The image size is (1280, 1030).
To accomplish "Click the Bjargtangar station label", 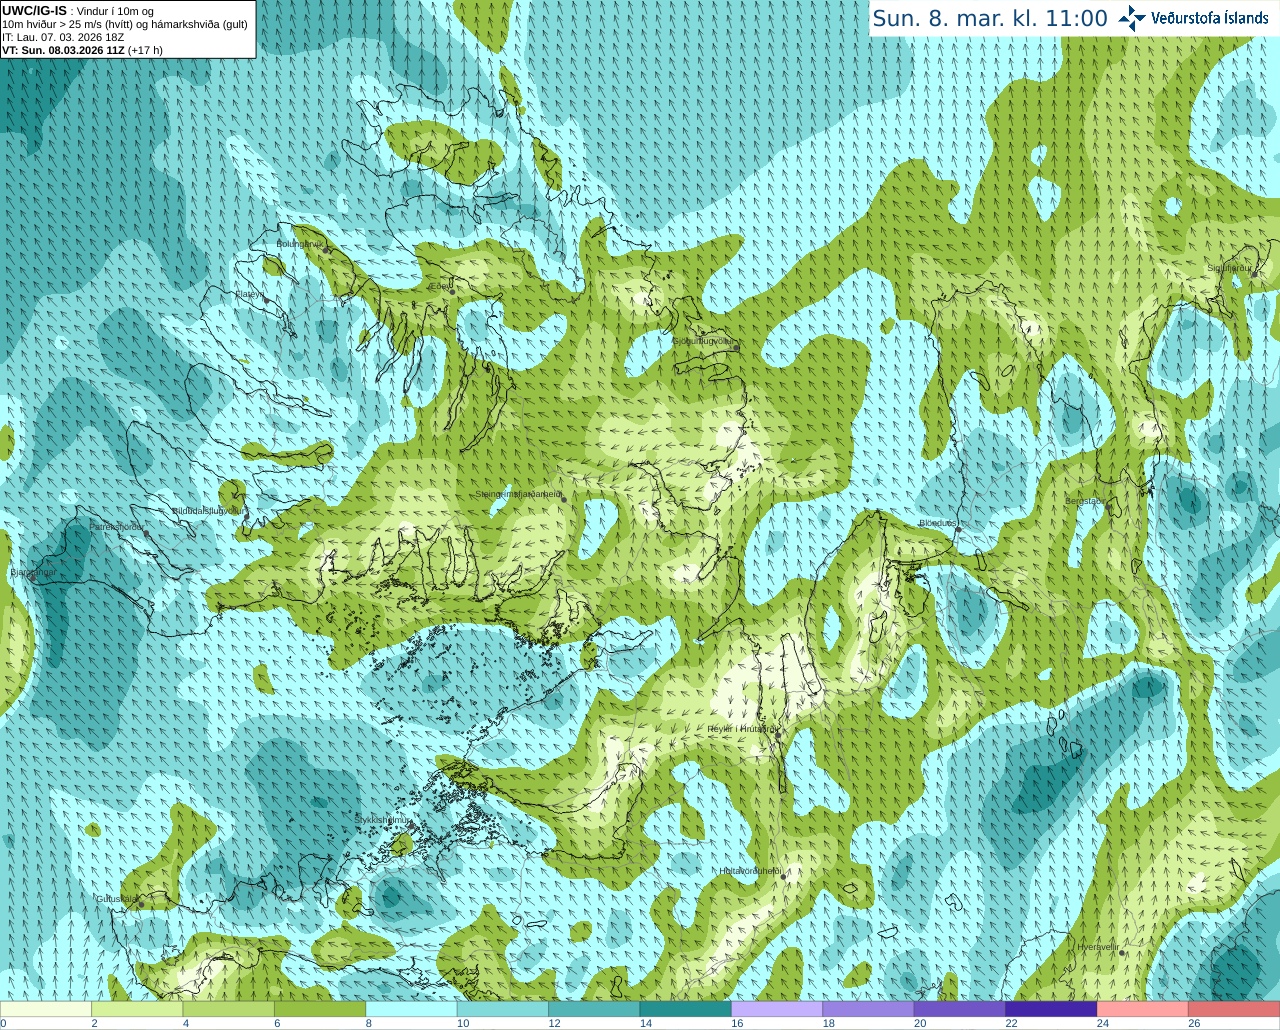I will [33, 573].
